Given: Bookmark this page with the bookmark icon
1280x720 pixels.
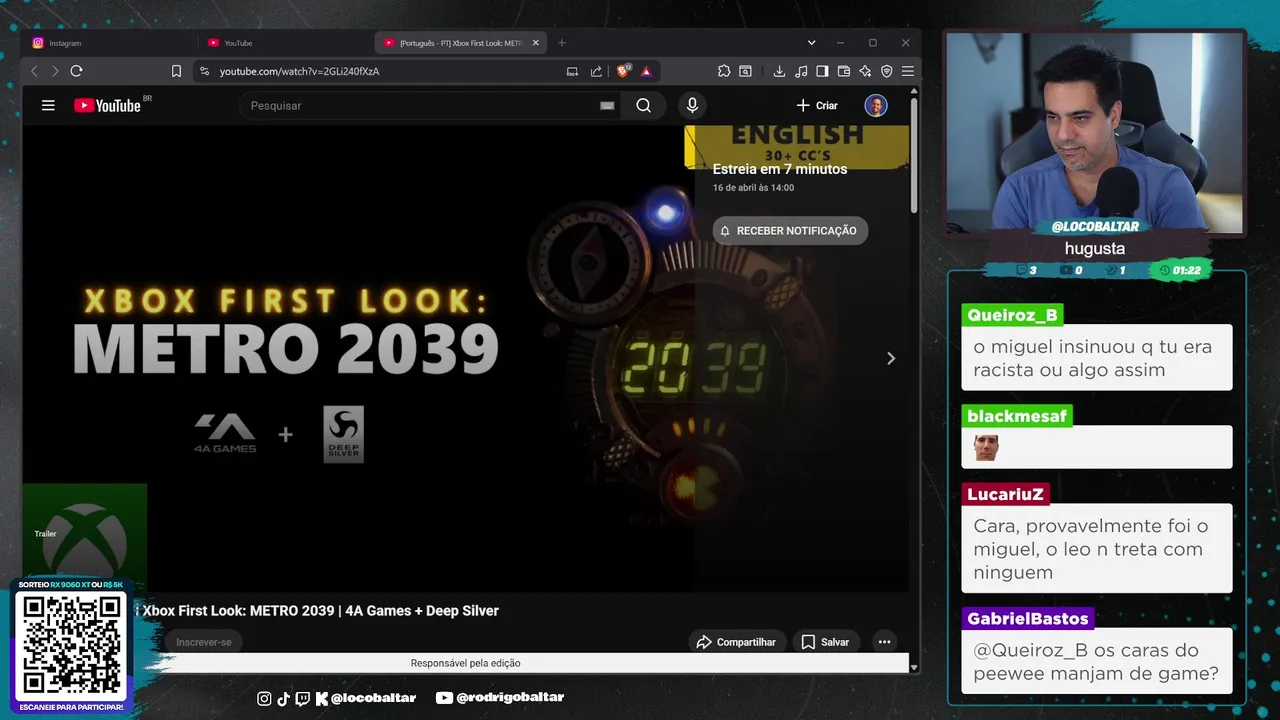Looking at the screenshot, I should 176,71.
